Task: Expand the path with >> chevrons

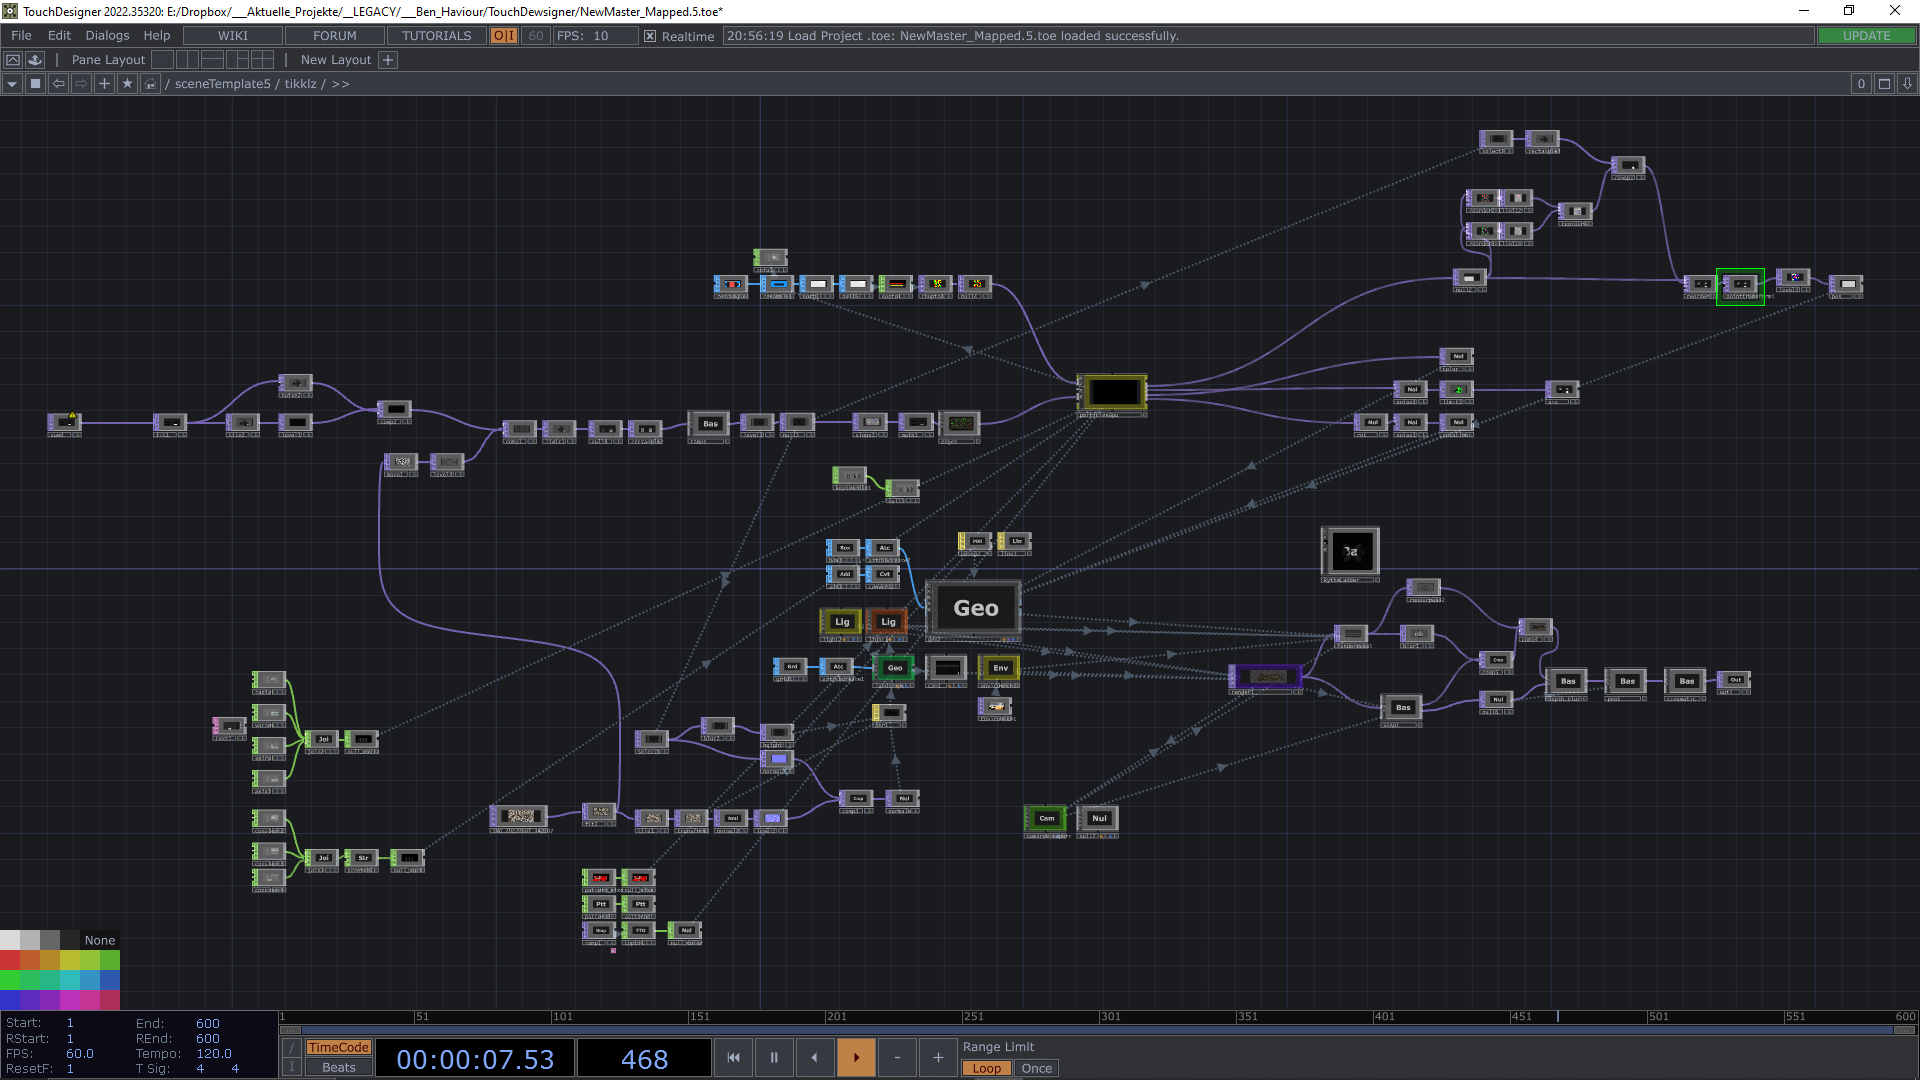Action: tap(341, 84)
